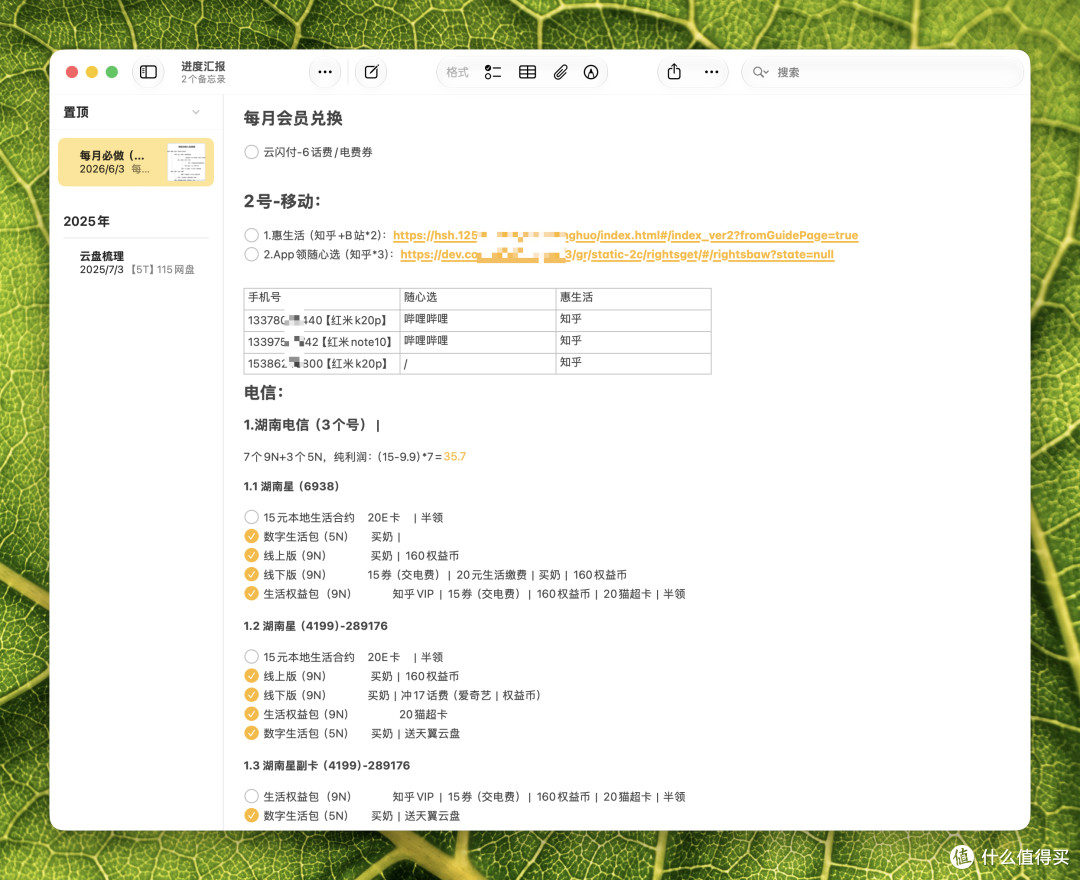The height and width of the screenshot is (880, 1080).
Task: Check 云闪付-6话费/电费券 item
Action: click(x=251, y=152)
